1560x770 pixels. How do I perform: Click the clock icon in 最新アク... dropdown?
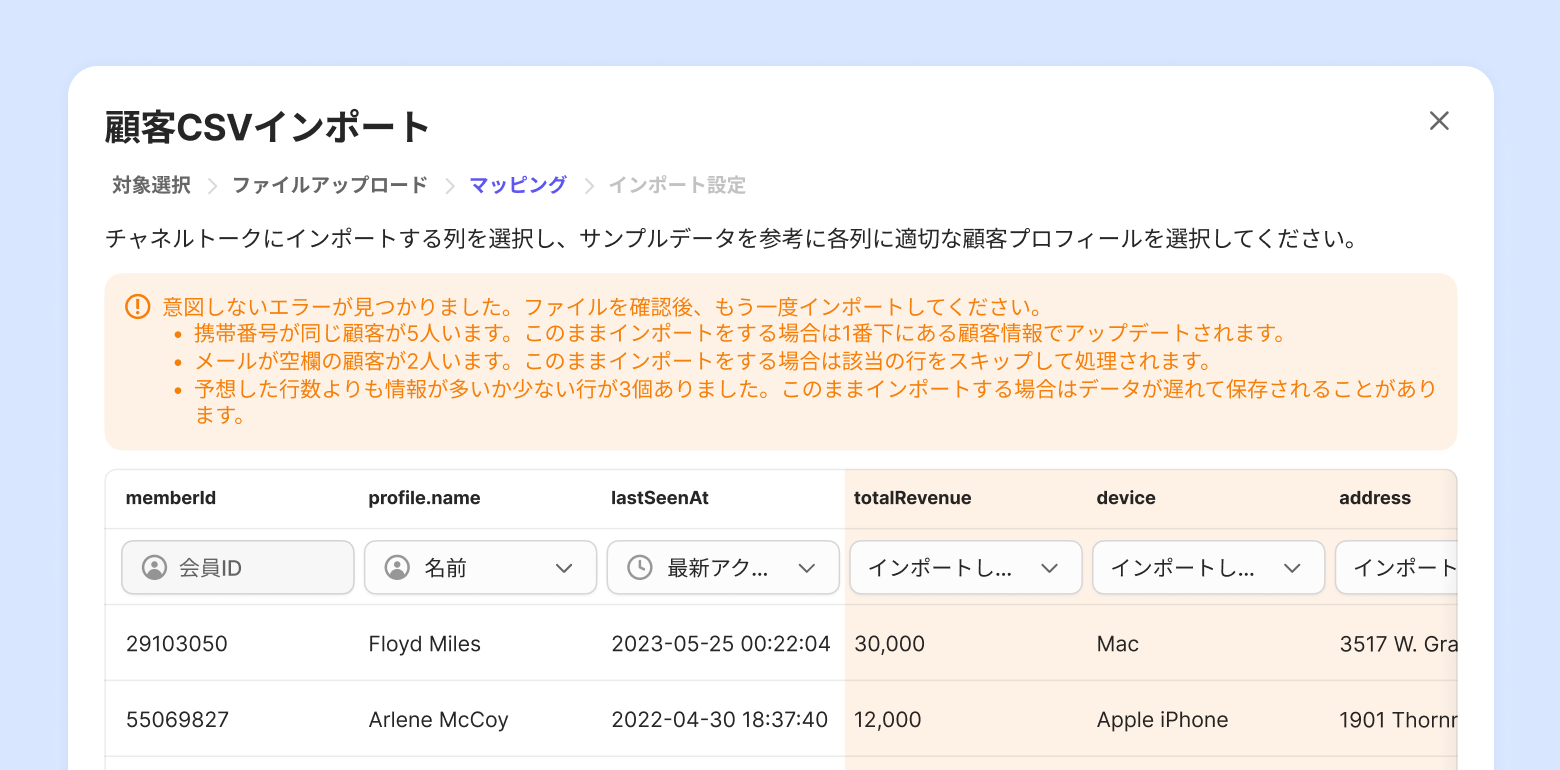640,568
